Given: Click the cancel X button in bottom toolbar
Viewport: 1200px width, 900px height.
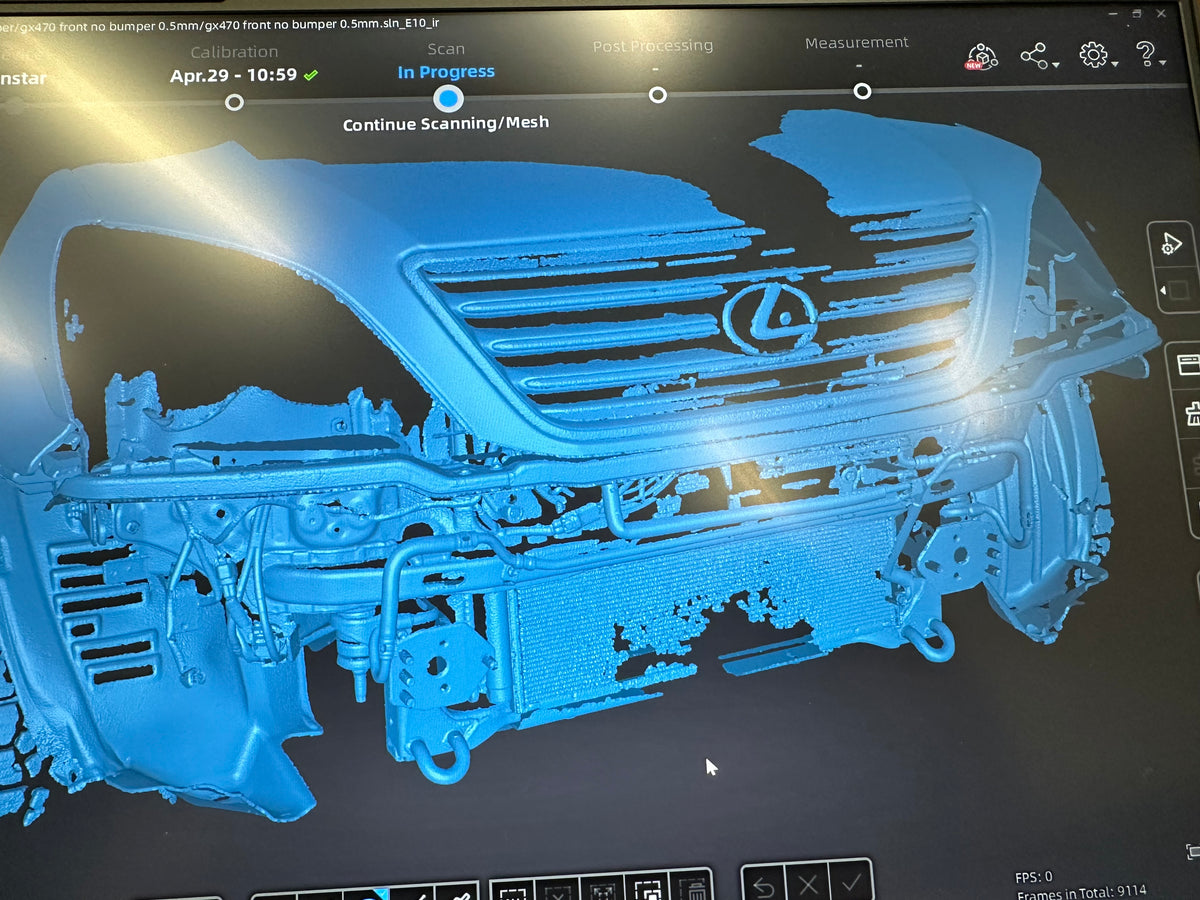Looking at the screenshot, I should click(x=806, y=885).
